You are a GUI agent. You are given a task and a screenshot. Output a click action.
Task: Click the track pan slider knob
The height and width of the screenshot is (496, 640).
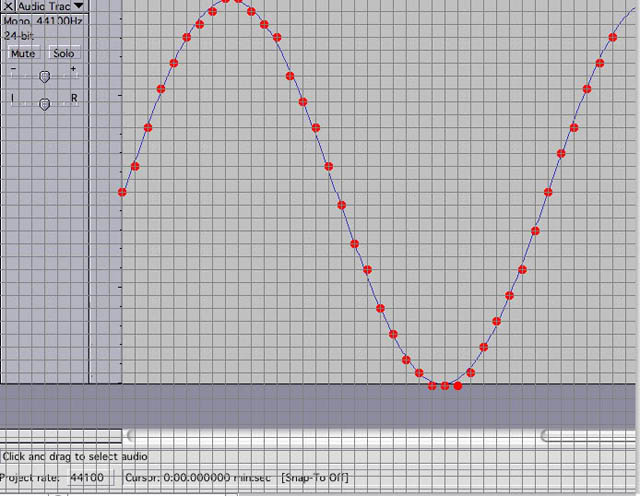[44, 103]
